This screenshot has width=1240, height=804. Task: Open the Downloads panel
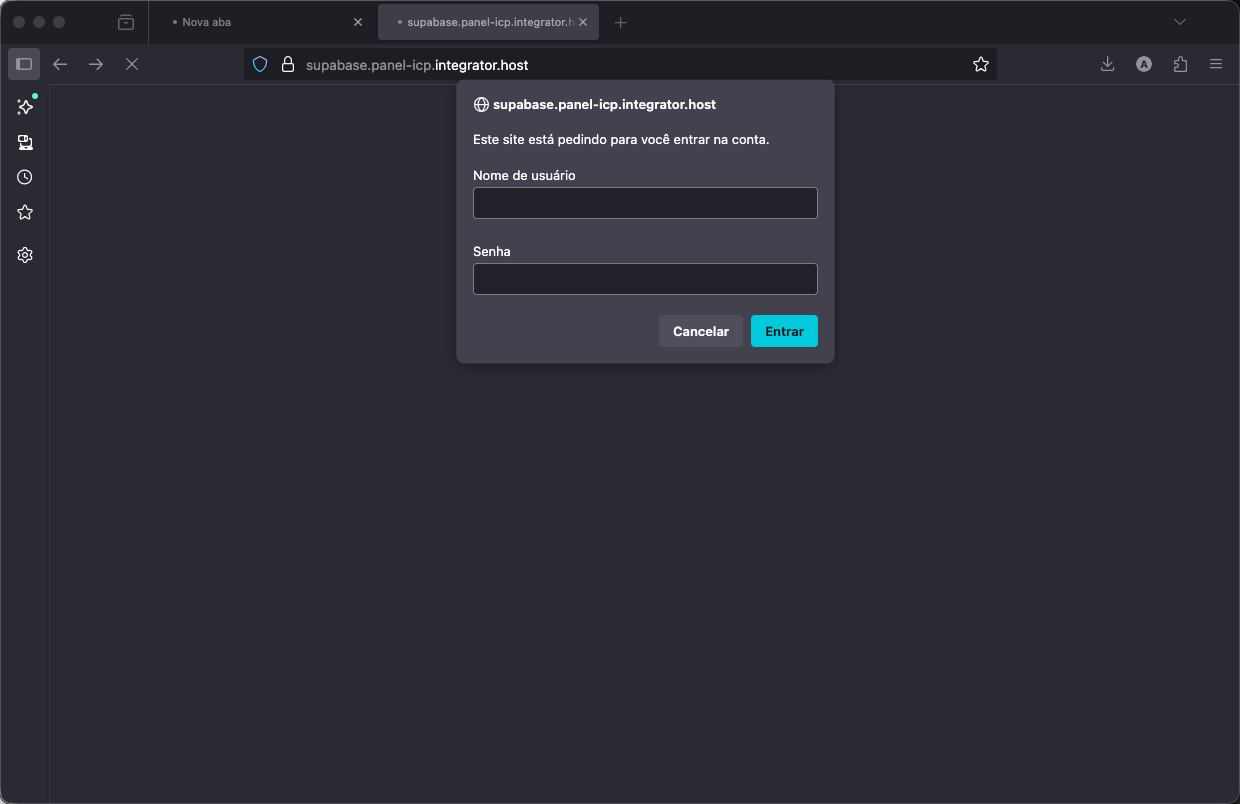tap(1107, 63)
